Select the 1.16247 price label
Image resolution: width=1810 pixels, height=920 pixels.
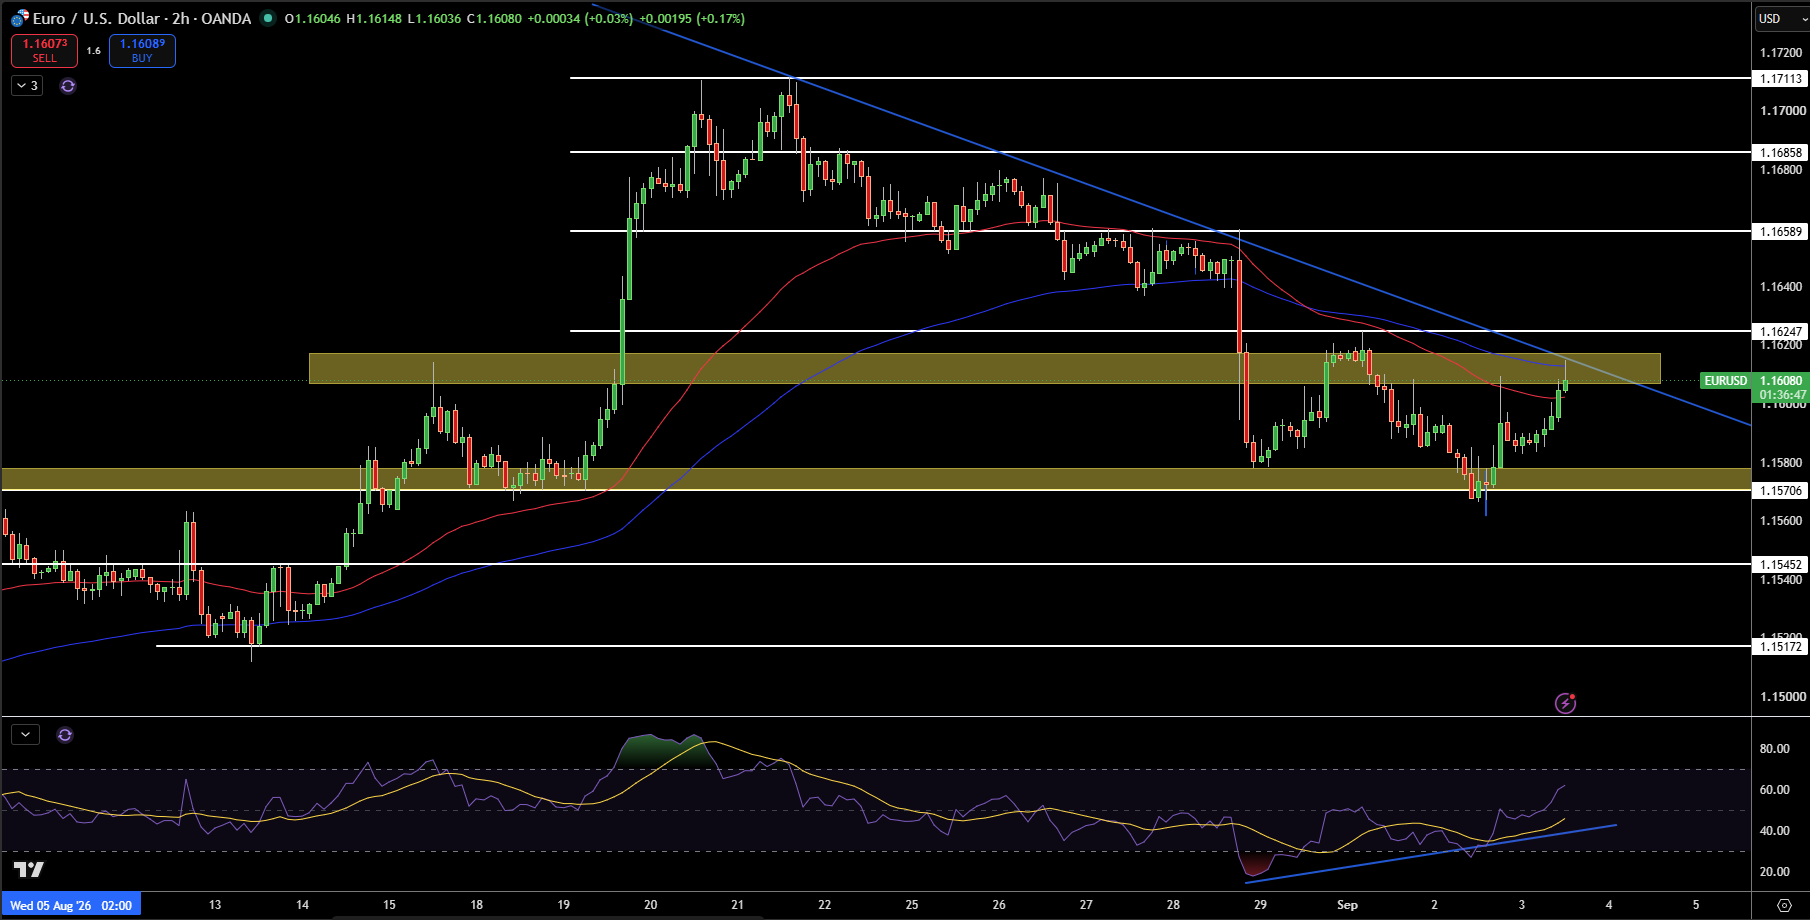pyautogui.click(x=1781, y=332)
